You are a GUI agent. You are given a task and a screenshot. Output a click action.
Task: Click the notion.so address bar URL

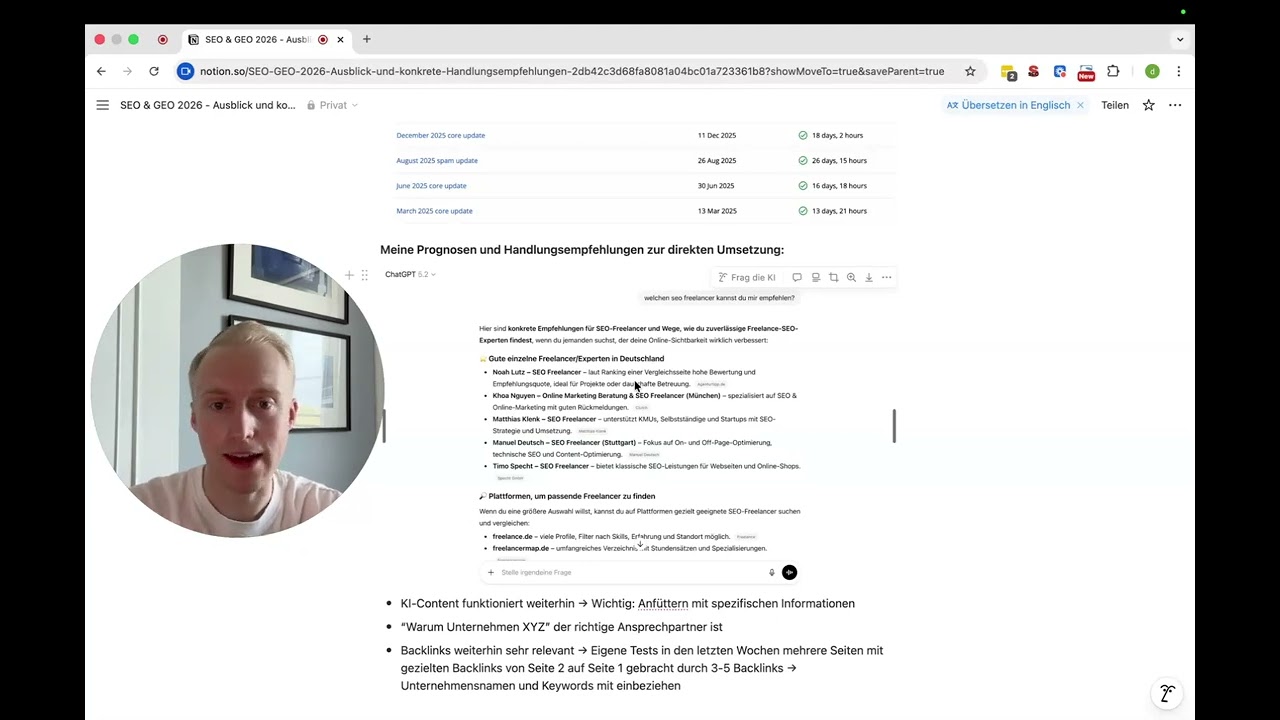572,71
